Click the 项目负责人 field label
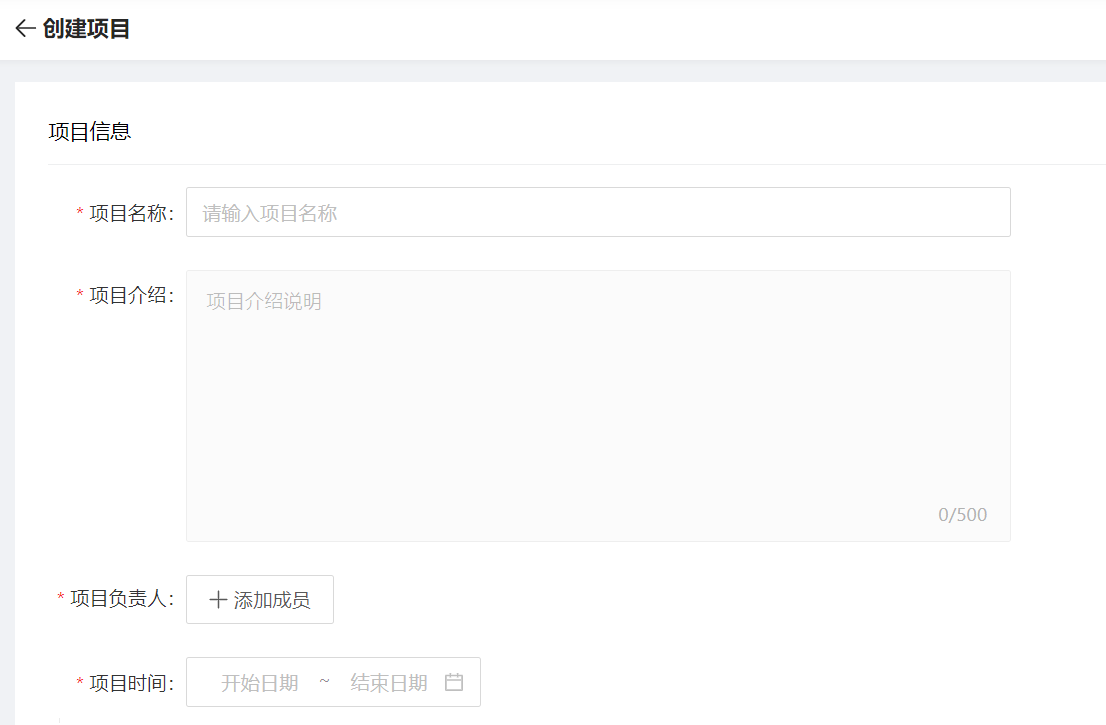The width and height of the screenshot is (1106, 725). tap(121, 599)
